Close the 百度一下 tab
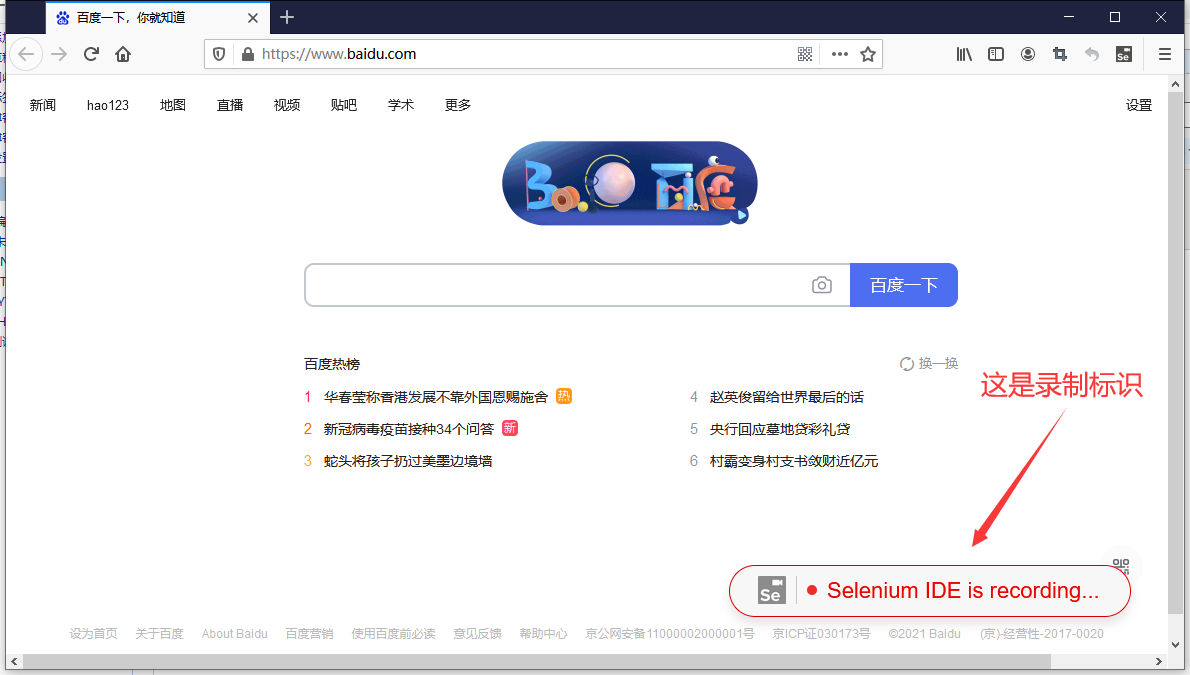 click(253, 17)
